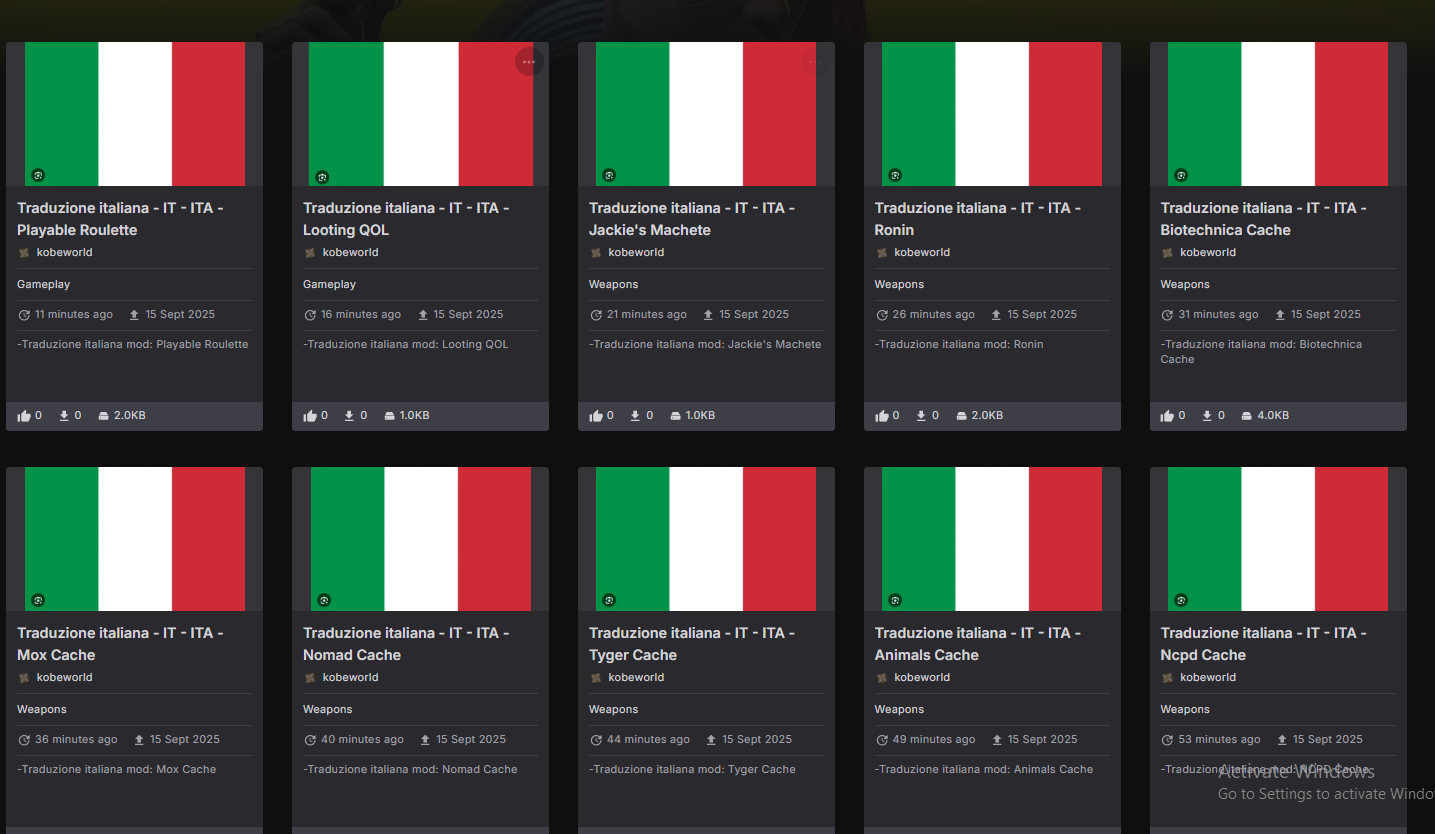Viewport: 1435px width, 834px height.
Task: Click the thumbs-up icon on Ronin card
Action: 882,416
